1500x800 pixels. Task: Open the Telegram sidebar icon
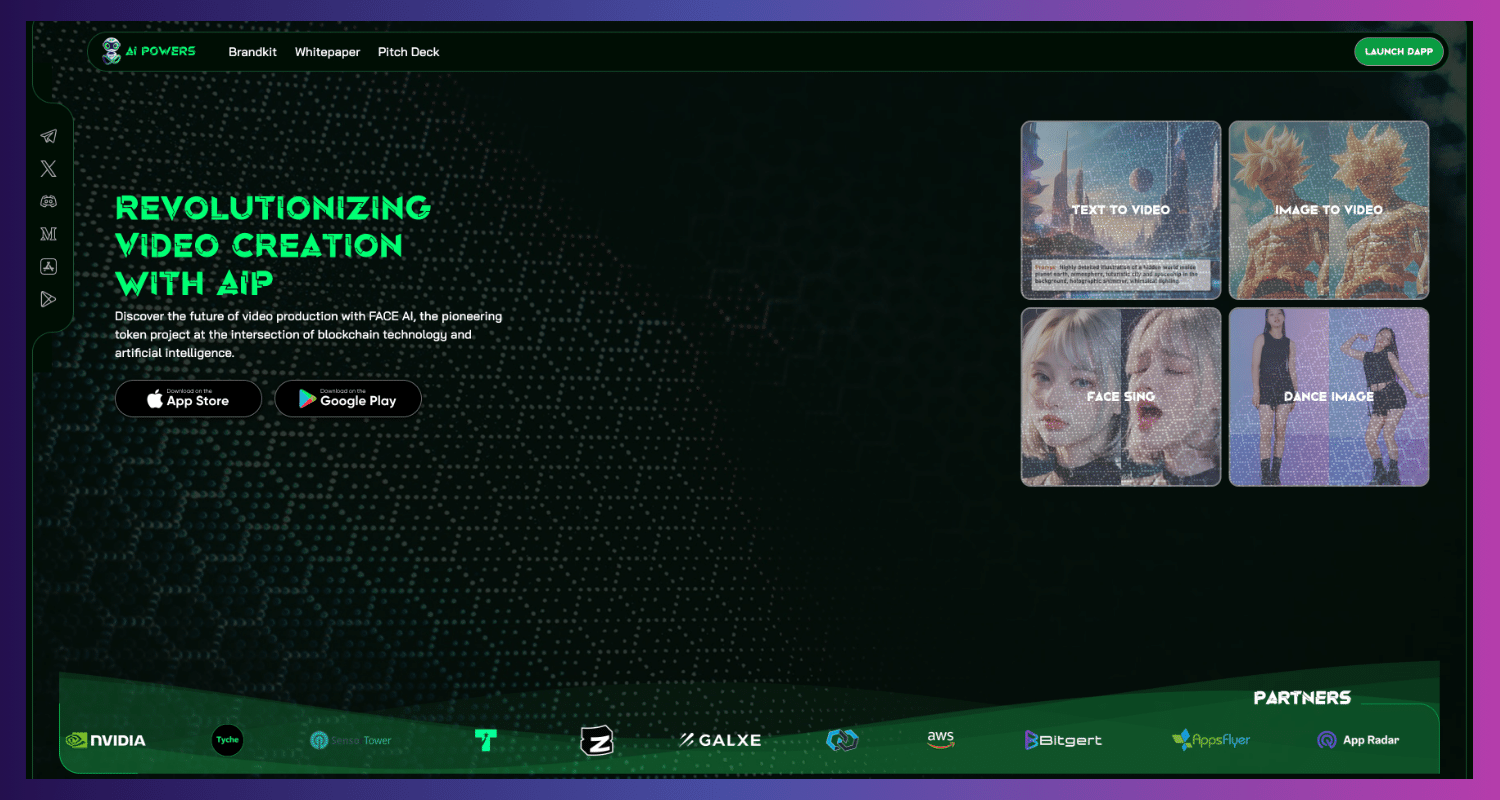coord(48,136)
